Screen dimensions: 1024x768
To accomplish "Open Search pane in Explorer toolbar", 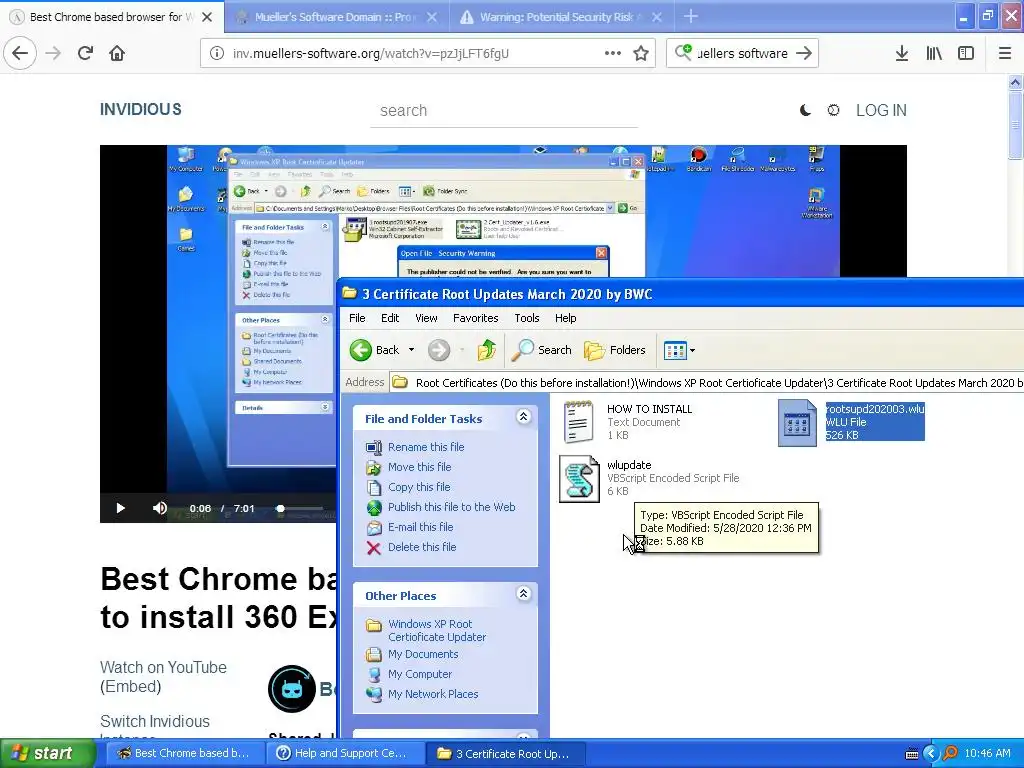I will pos(541,350).
